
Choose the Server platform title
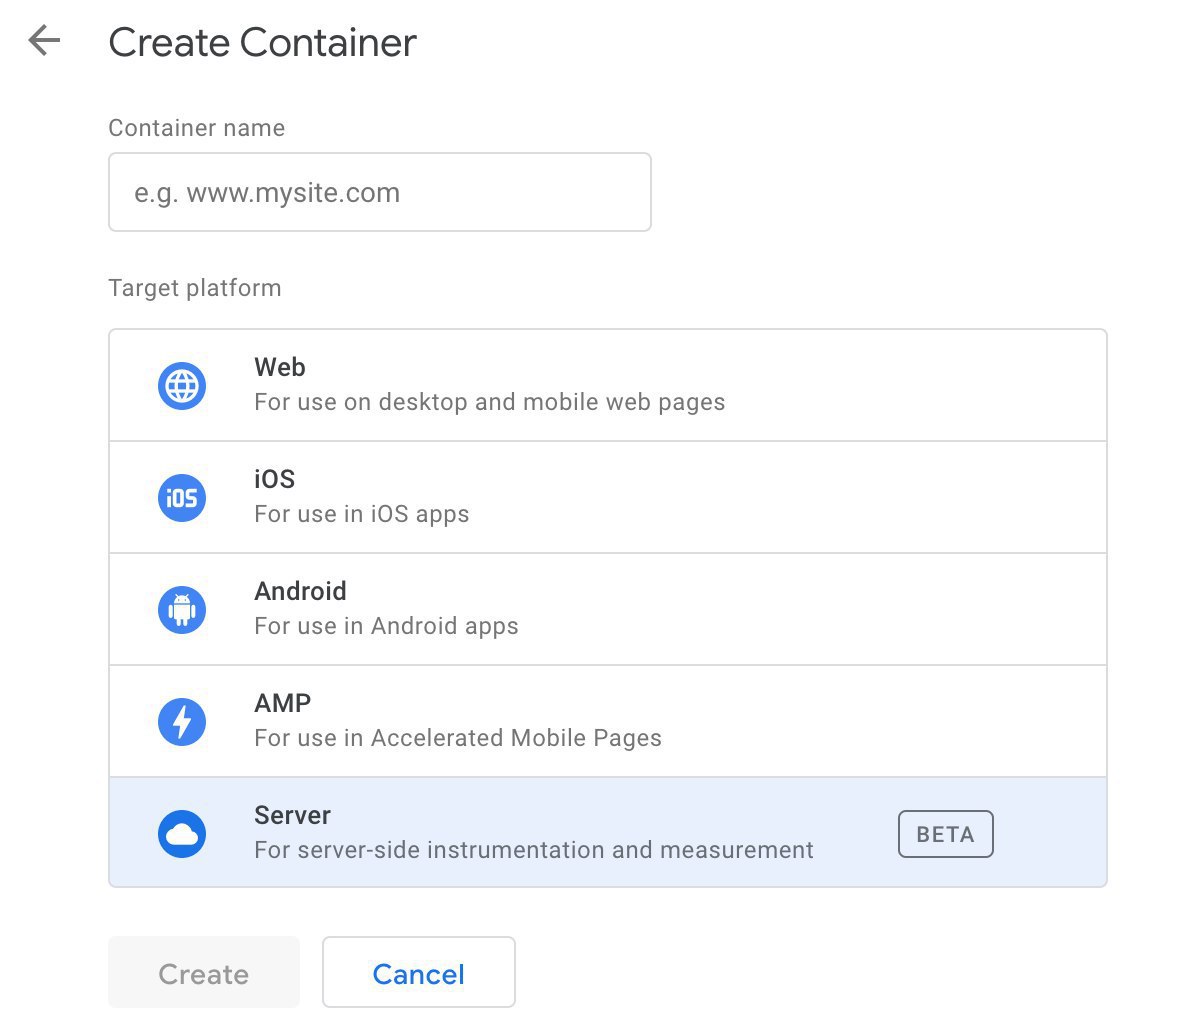point(293,815)
